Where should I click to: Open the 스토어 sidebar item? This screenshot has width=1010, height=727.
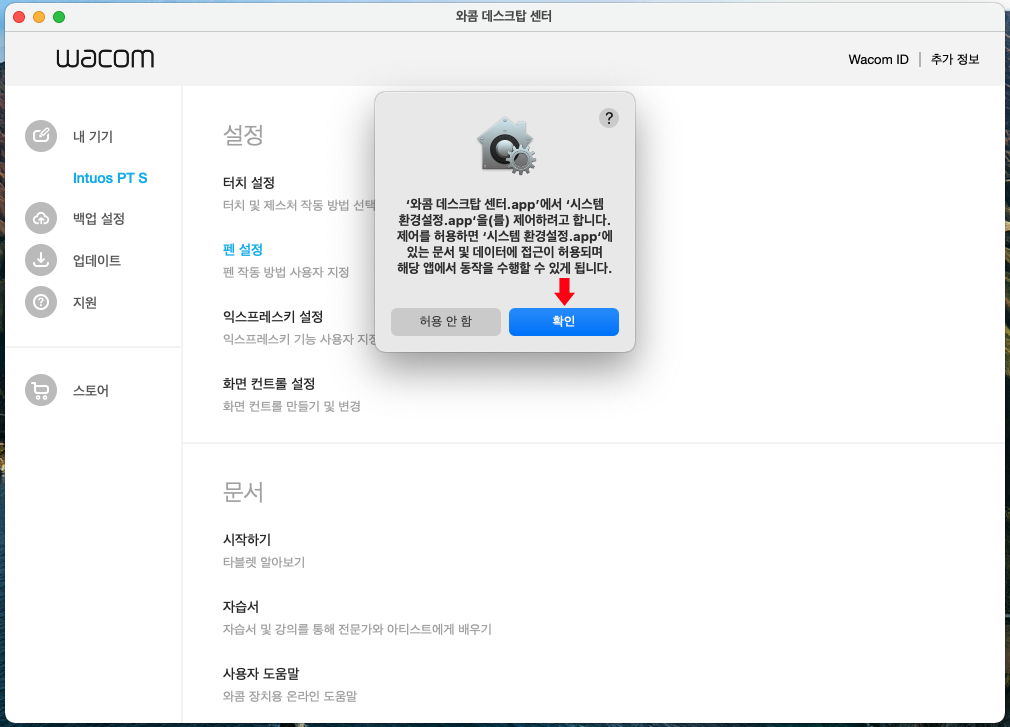click(x=91, y=391)
